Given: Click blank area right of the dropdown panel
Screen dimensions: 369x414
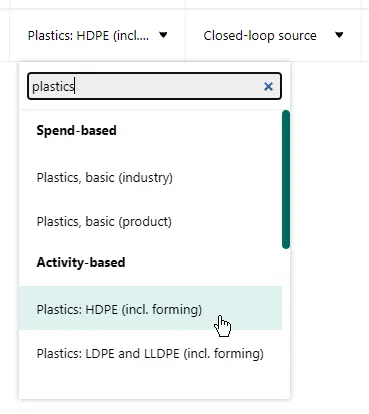Looking at the screenshot, I should click(329, 233).
